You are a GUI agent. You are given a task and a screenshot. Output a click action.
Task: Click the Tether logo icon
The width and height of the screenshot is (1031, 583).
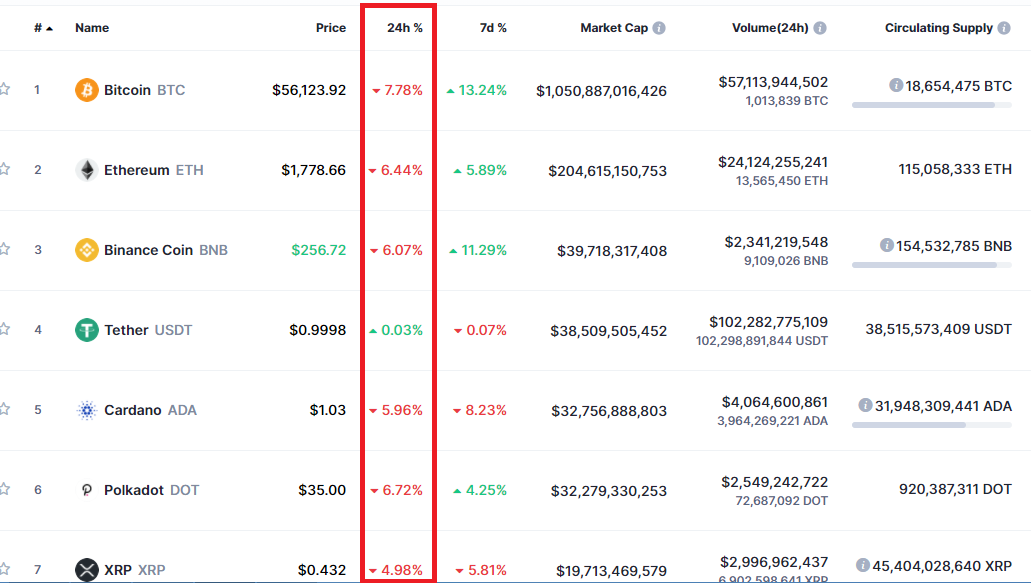coord(87,330)
